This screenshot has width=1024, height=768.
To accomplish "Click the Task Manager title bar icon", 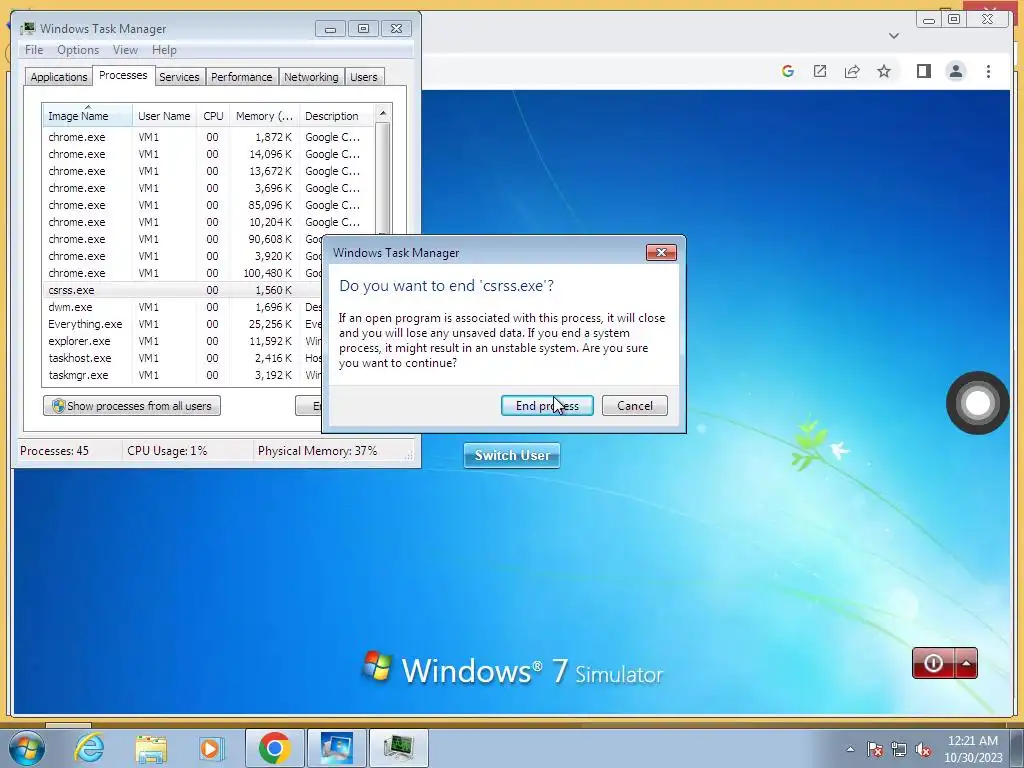I will (28, 29).
